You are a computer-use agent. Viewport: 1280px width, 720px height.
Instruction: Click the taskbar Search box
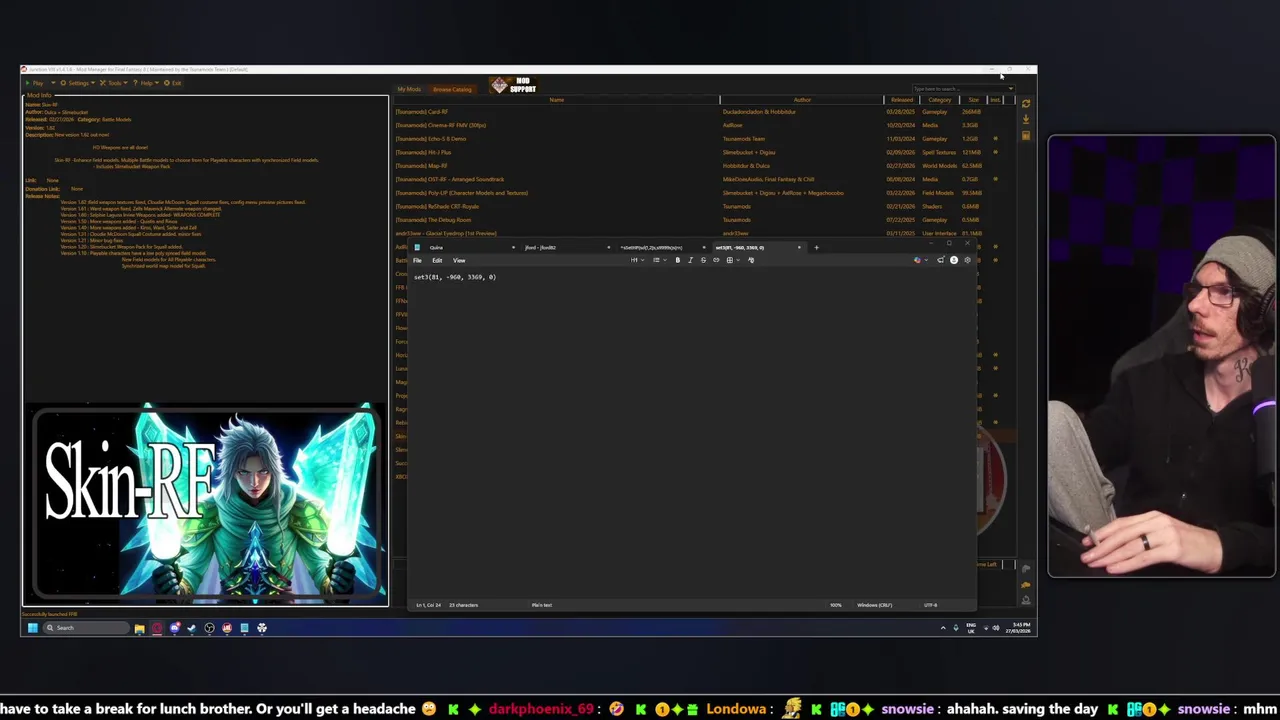pos(86,628)
